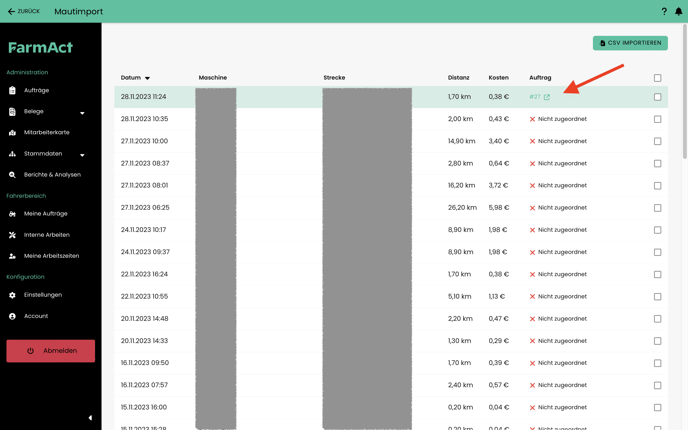The width and height of the screenshot is (688, 430).
Task: Toggle the select-all checkbox in table header
Action: (x=657, y=78)
